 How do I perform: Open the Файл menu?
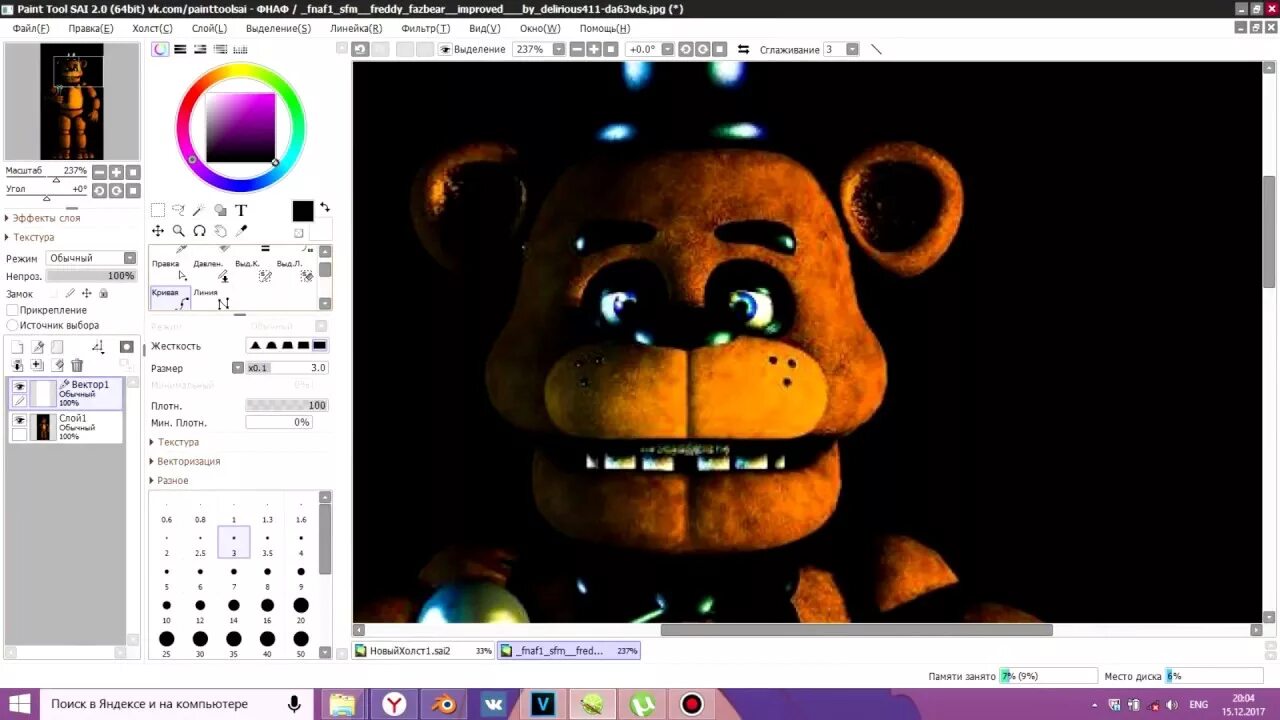[x=31, y=29]
